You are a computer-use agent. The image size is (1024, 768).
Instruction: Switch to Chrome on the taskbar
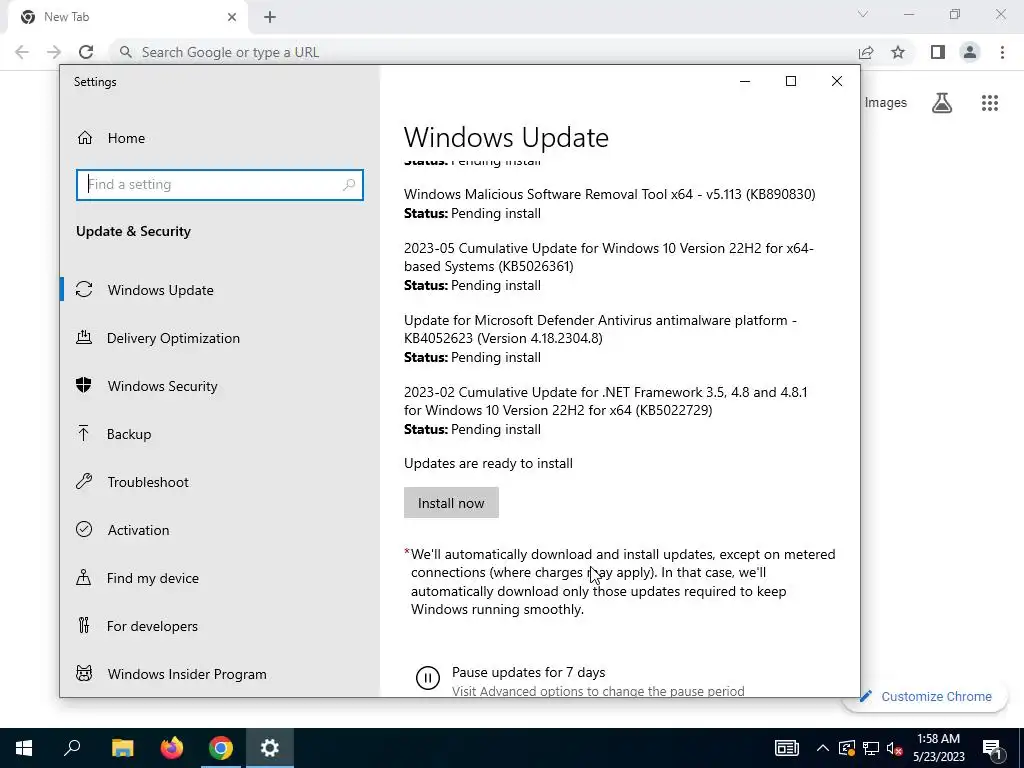221,748
